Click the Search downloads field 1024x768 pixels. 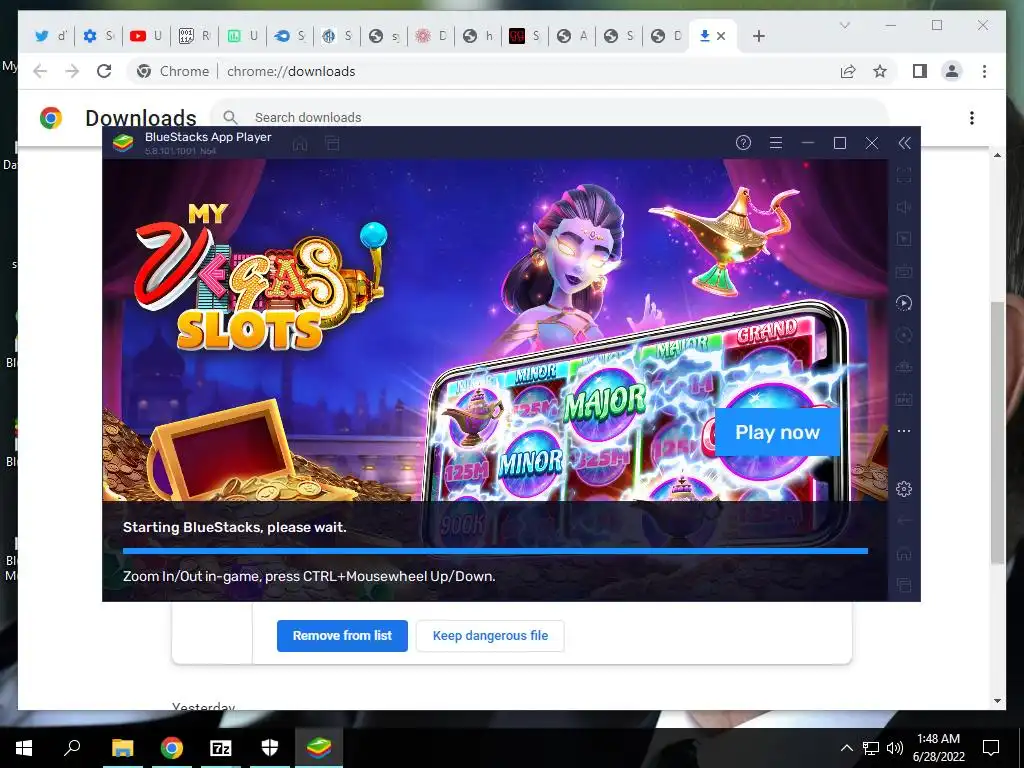549,117
